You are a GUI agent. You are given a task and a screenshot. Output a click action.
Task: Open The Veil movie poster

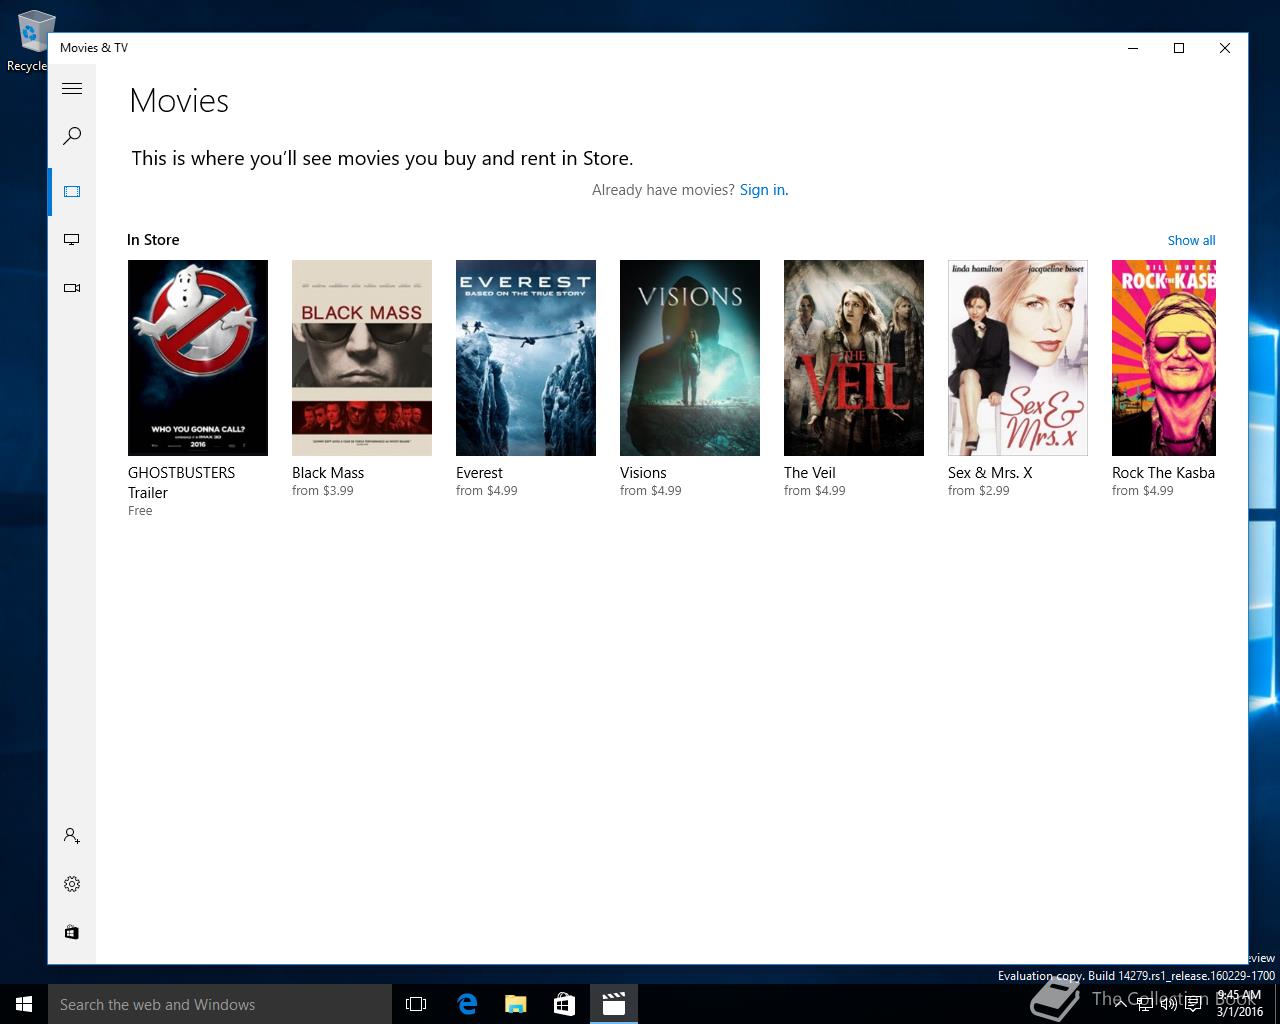point(854,358)
